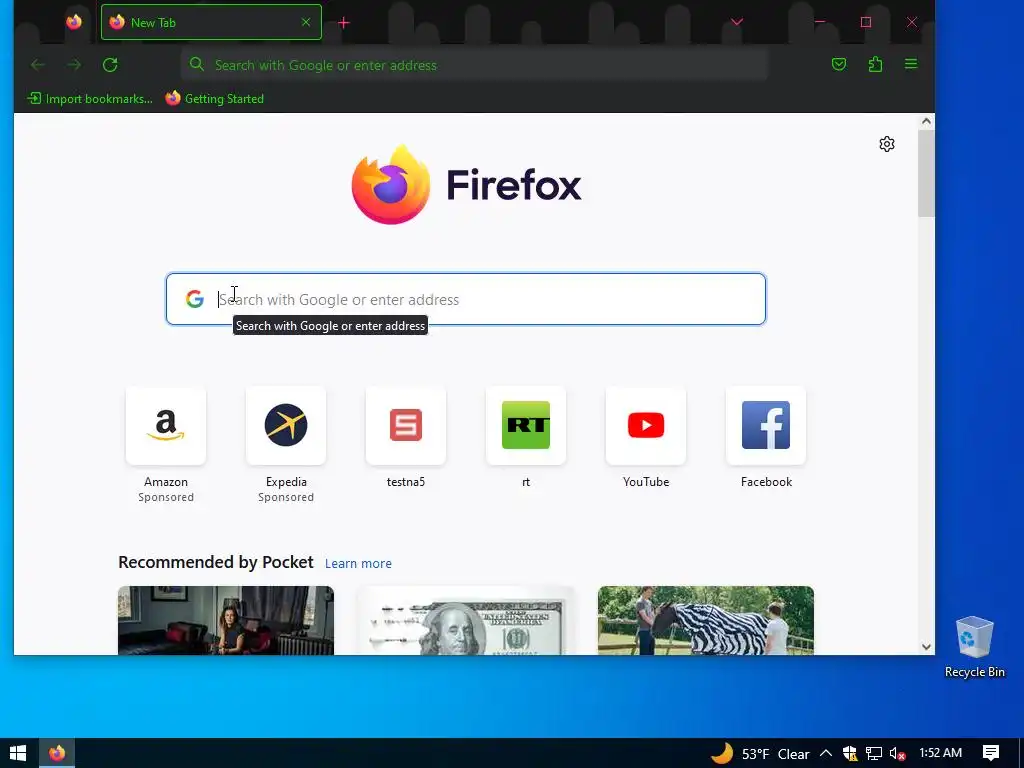The height and width of the screenshot is (768, 1024).
Task: Open the notification center icon
Action: coord(991,754)
